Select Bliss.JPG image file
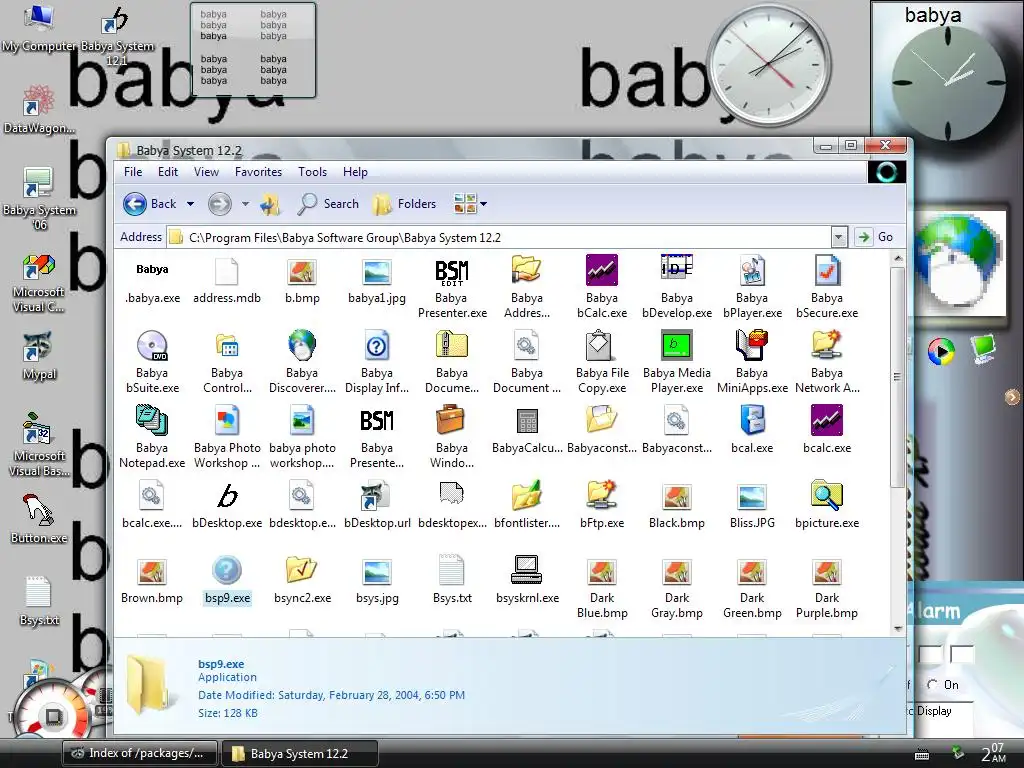The image size is (1024, 768). pyautogui.click(x=752, y=498)
